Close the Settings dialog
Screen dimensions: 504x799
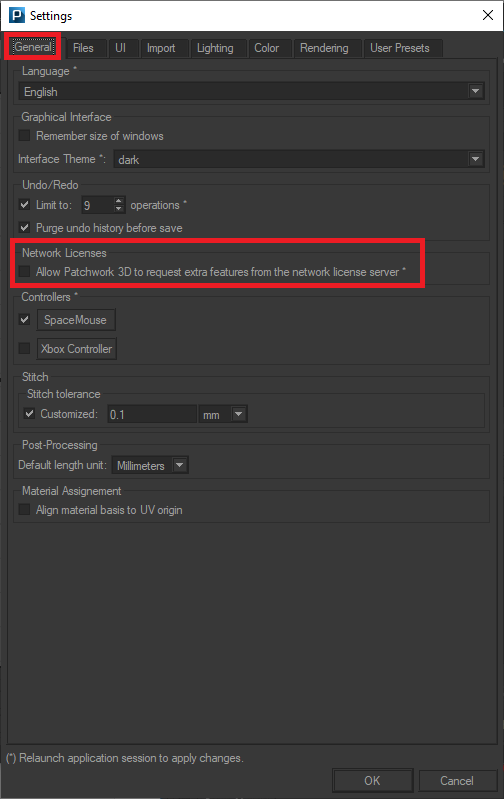(488, 15)
